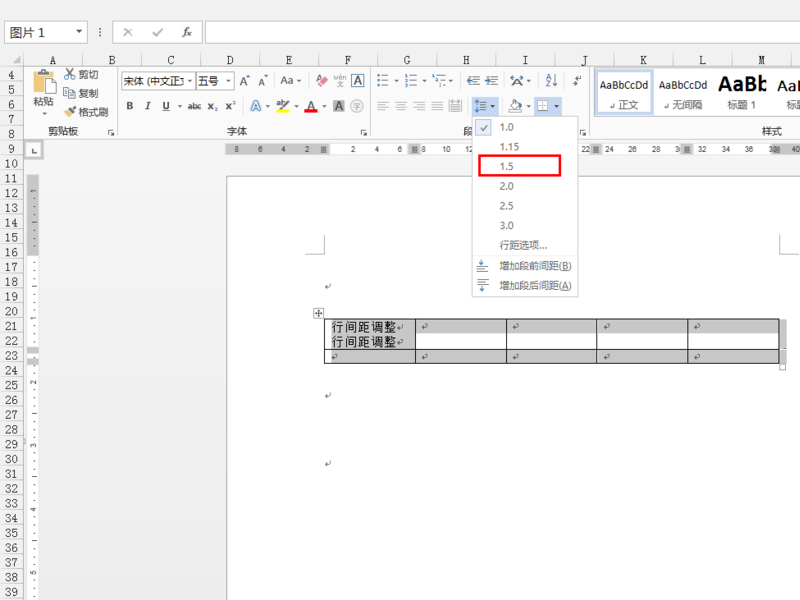800x600 pixels.
Task: Click the Clear Formatting eraser icon
Action: (x=321, y=80)
